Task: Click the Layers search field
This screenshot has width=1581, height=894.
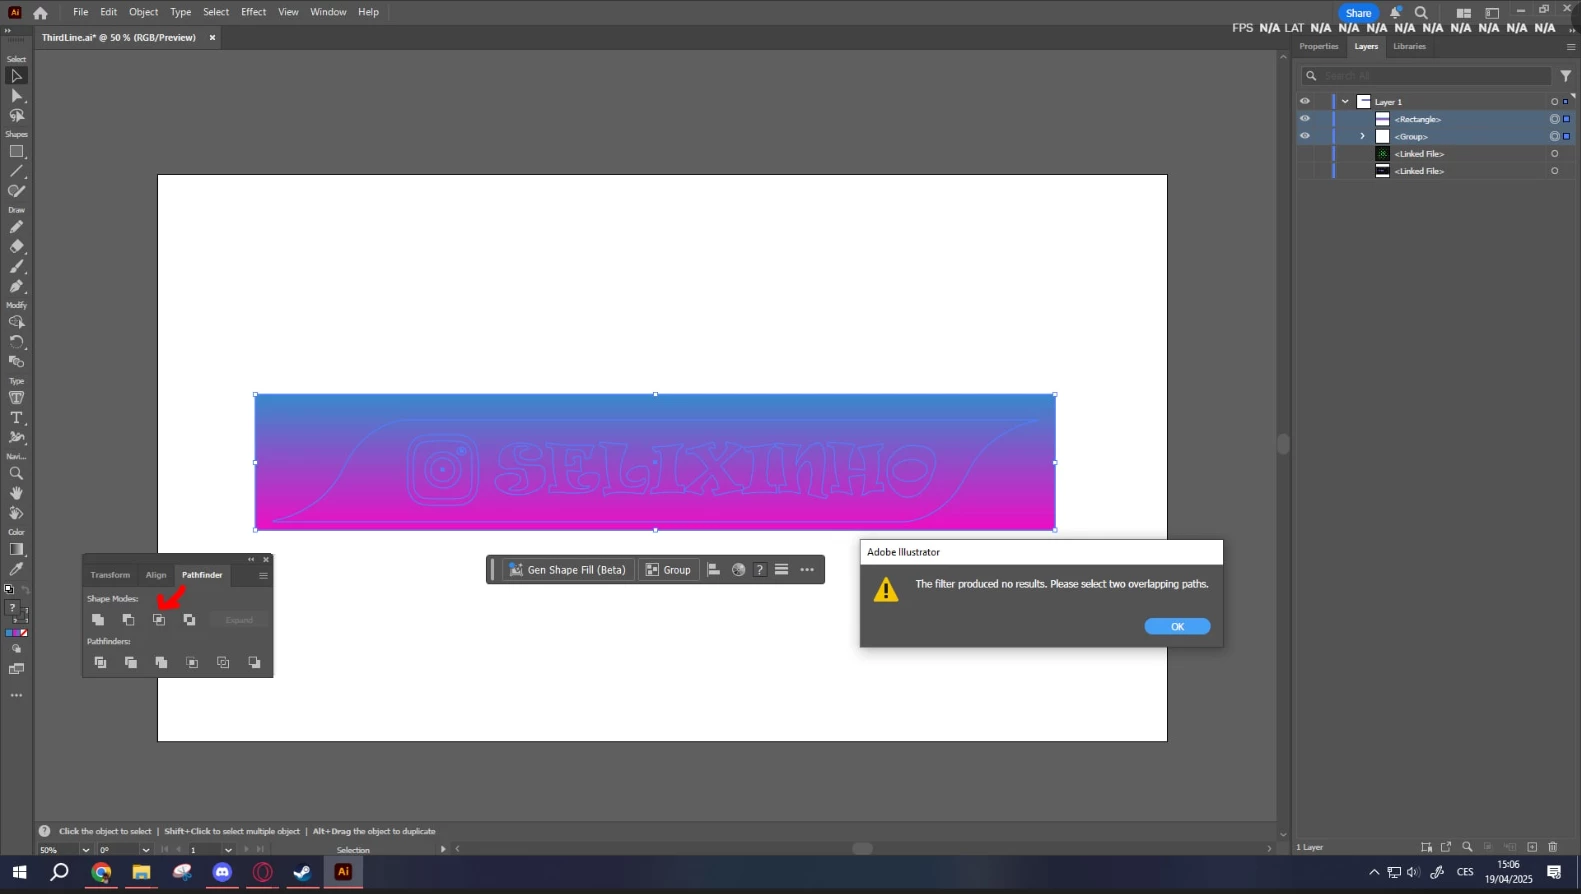Action: [x=1426, y=76]
